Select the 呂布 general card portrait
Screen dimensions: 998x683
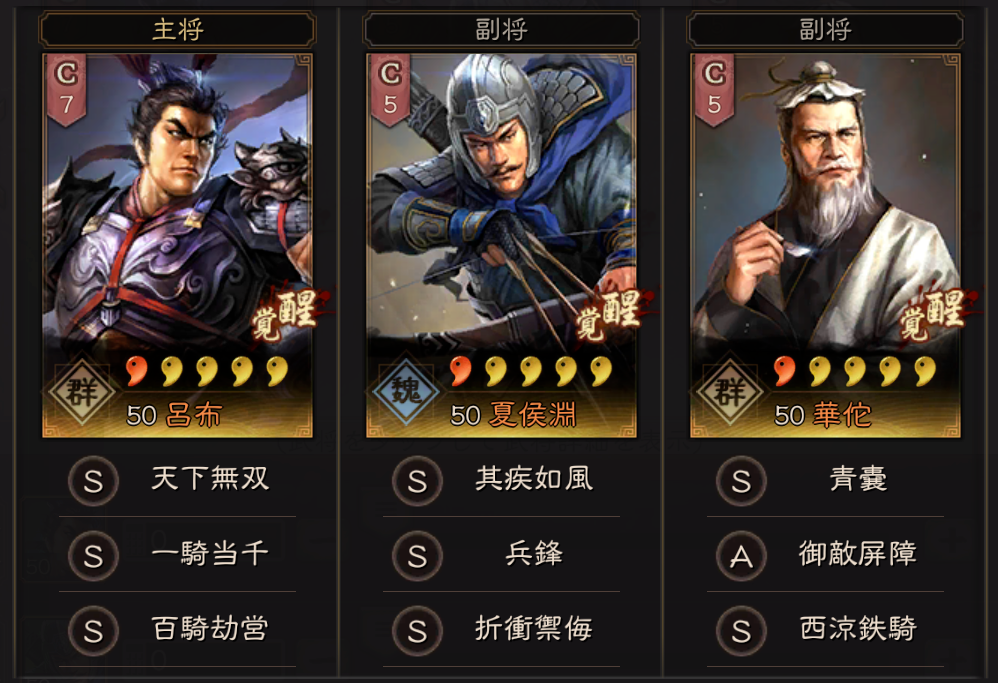click(x=178, y=246)
